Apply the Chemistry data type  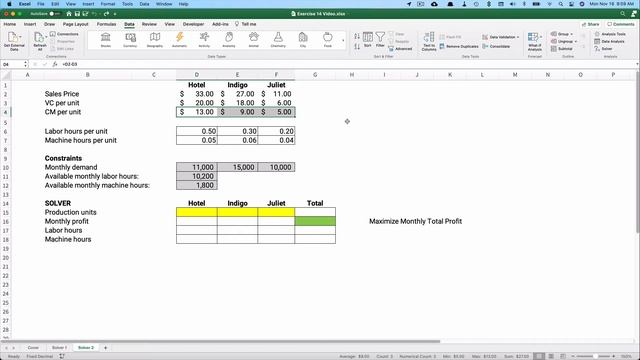click(278, 40)
